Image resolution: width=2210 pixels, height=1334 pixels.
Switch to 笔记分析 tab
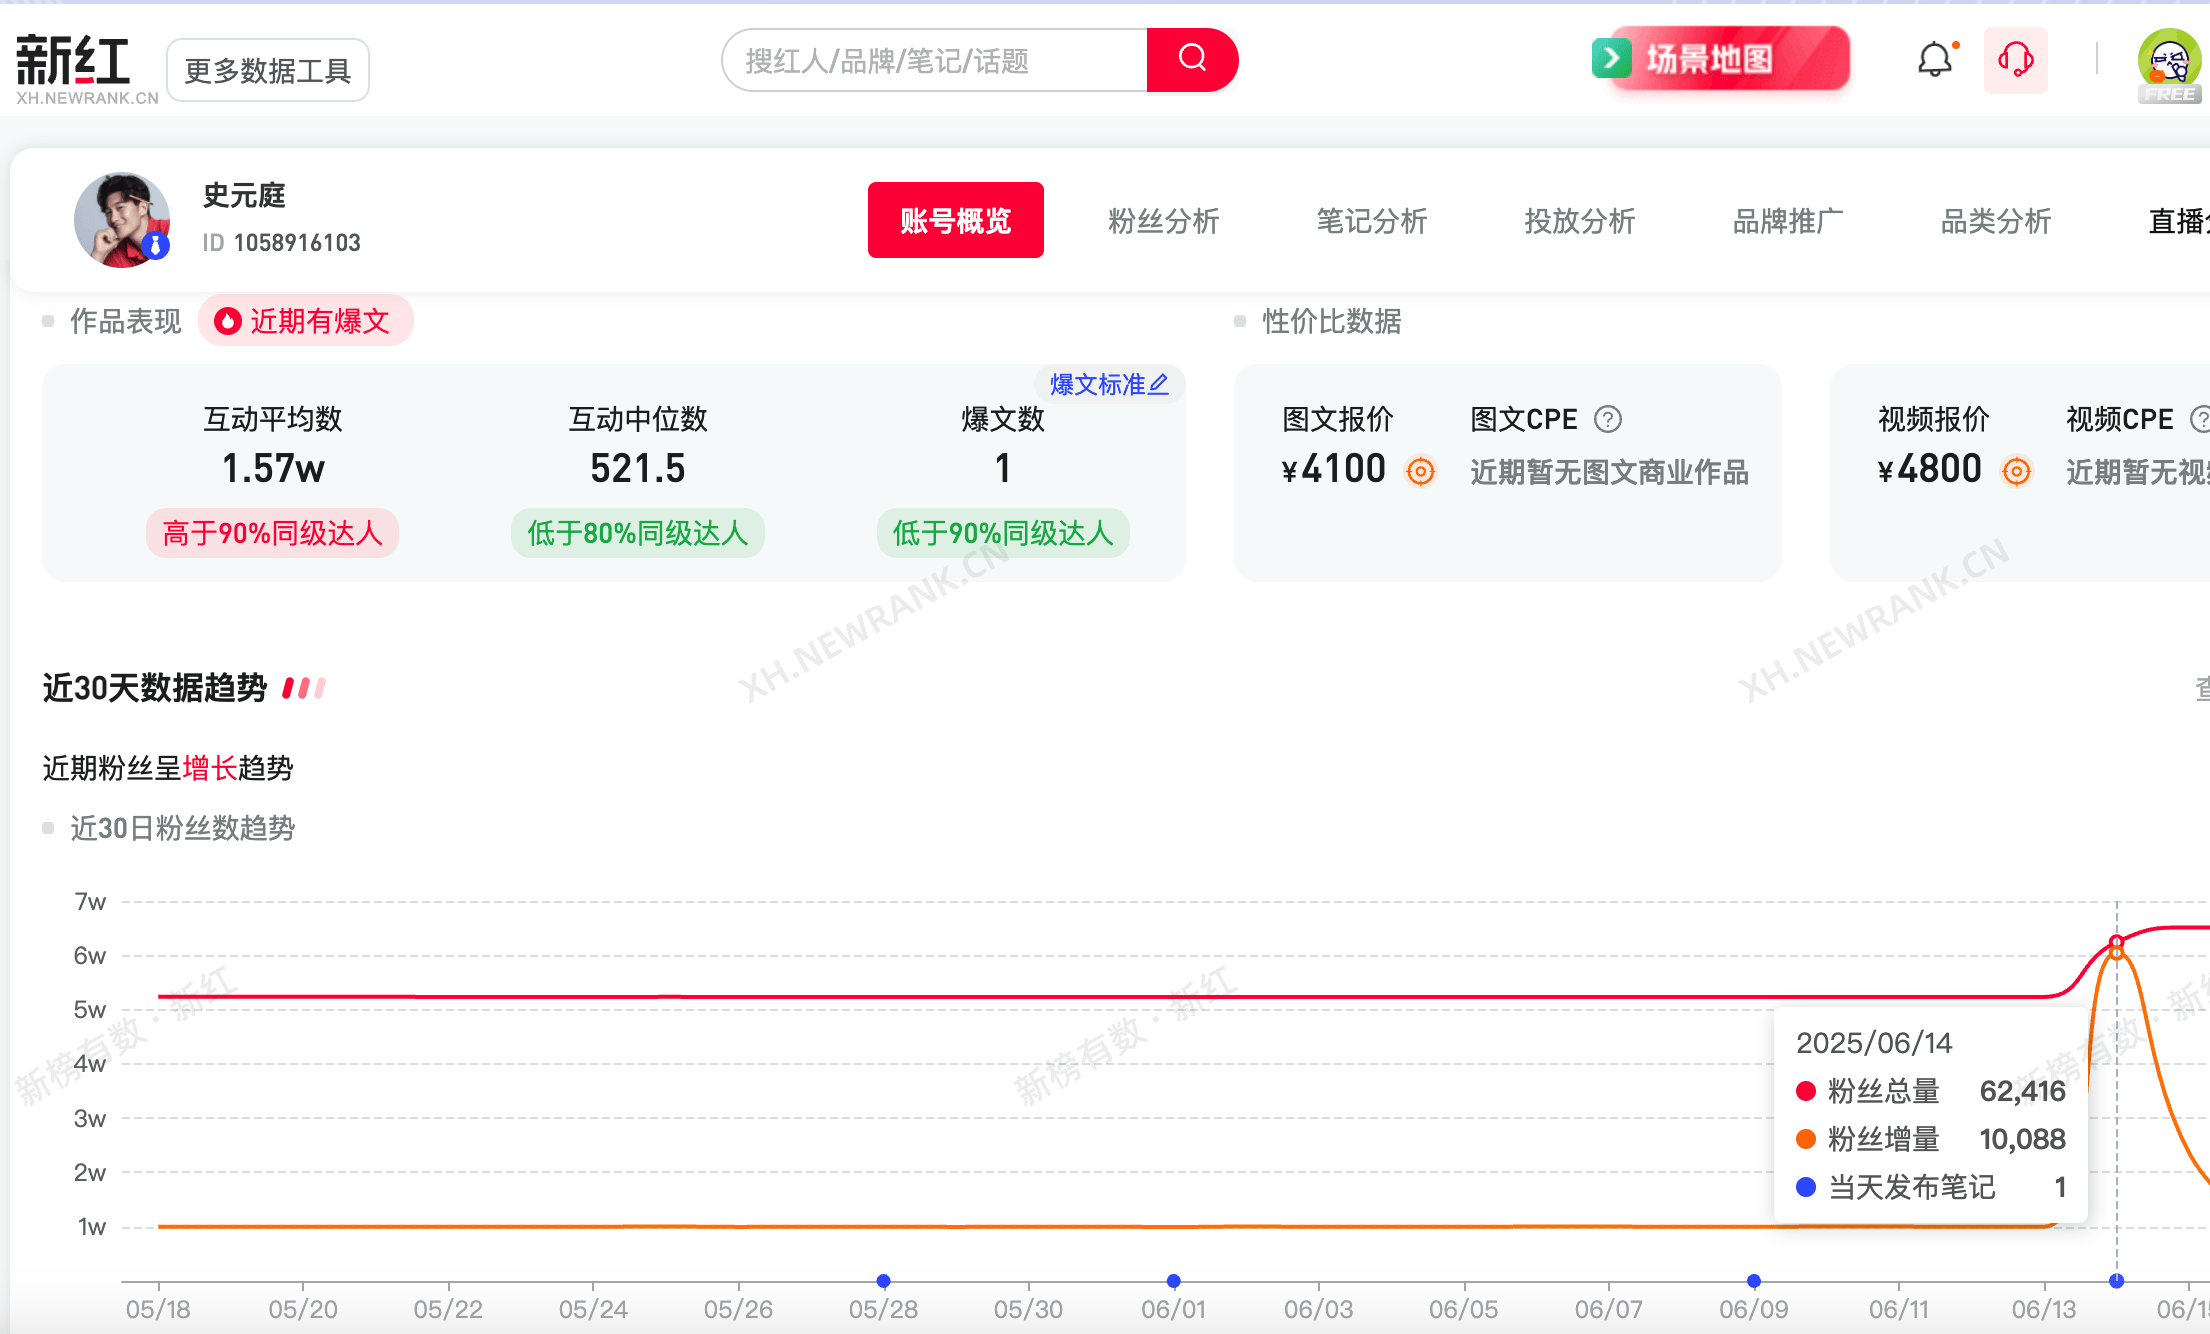pos(1372,221)
